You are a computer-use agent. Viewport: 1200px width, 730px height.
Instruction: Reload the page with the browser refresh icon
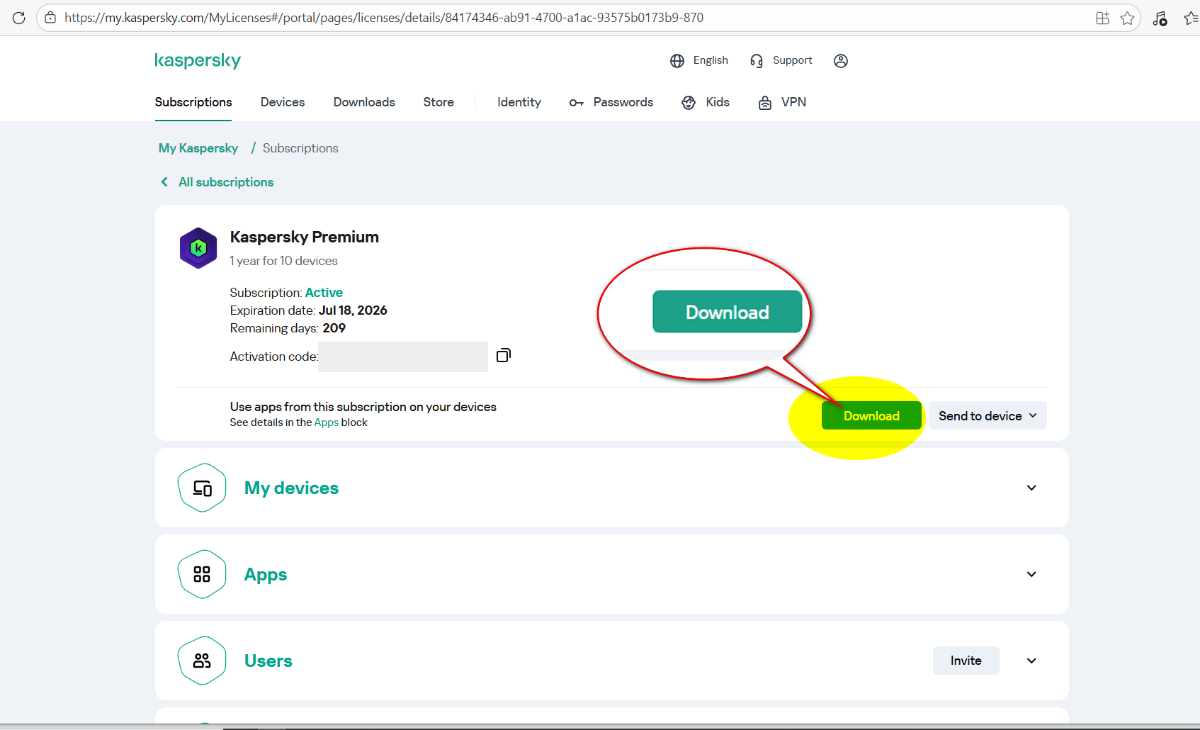click(18, 18)
